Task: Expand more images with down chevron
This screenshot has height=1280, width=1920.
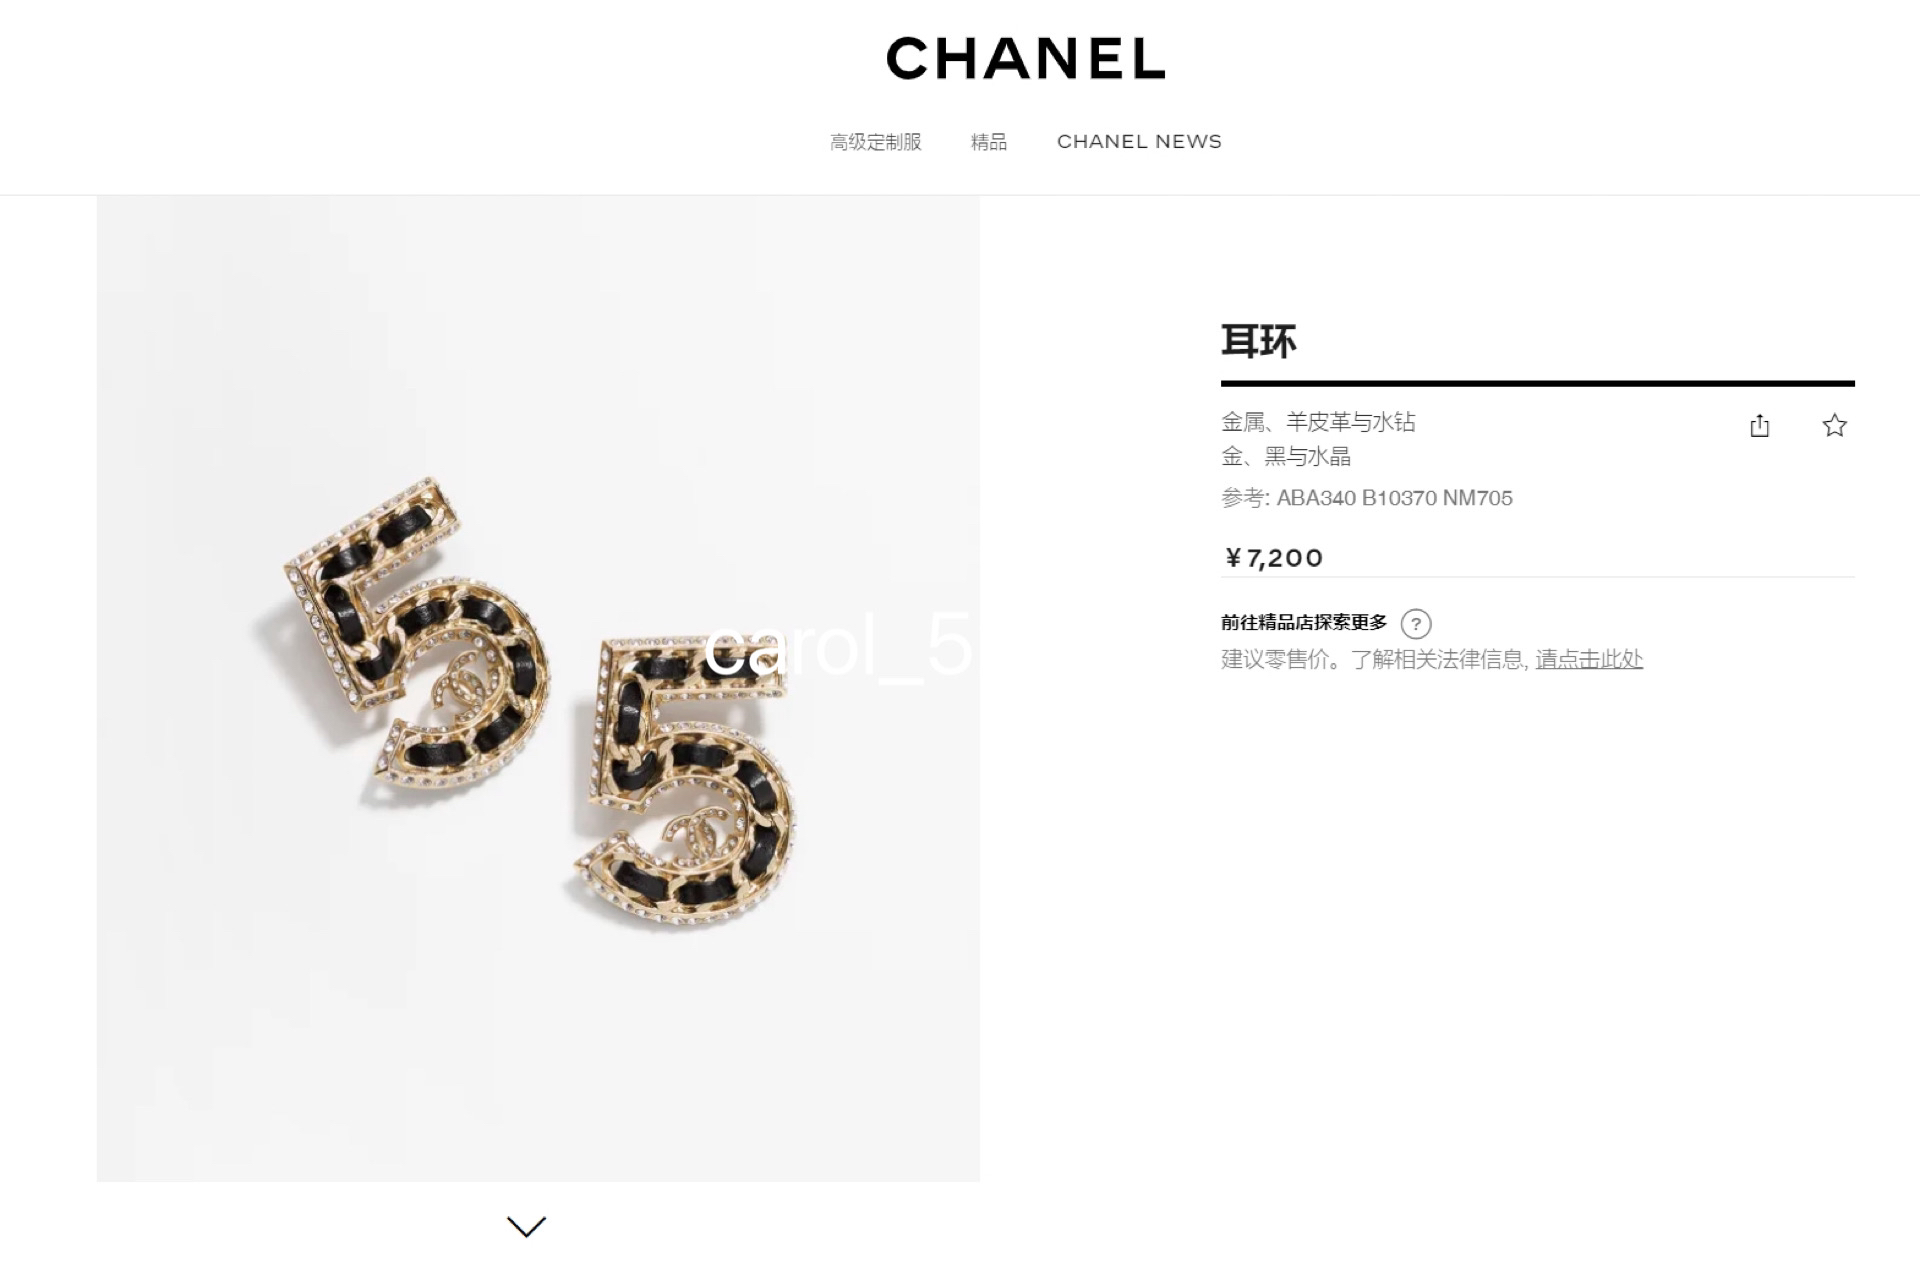Action: 526,1226
